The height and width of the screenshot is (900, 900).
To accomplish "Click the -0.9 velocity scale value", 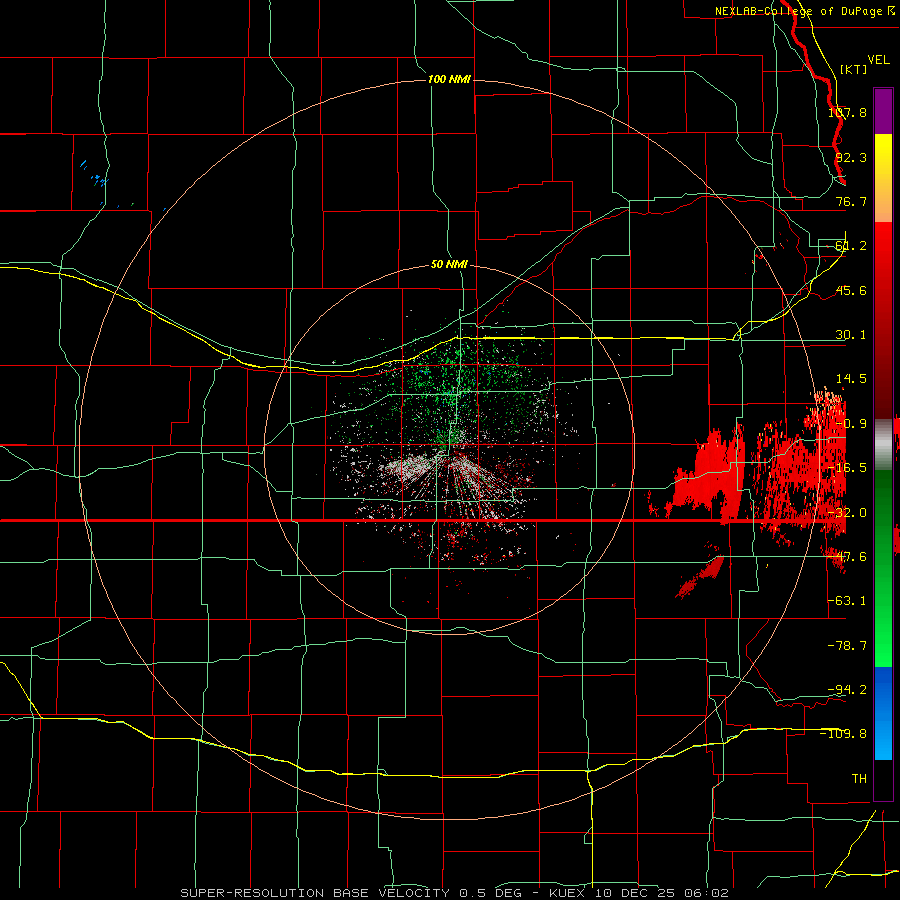I will tap(851, 424).
